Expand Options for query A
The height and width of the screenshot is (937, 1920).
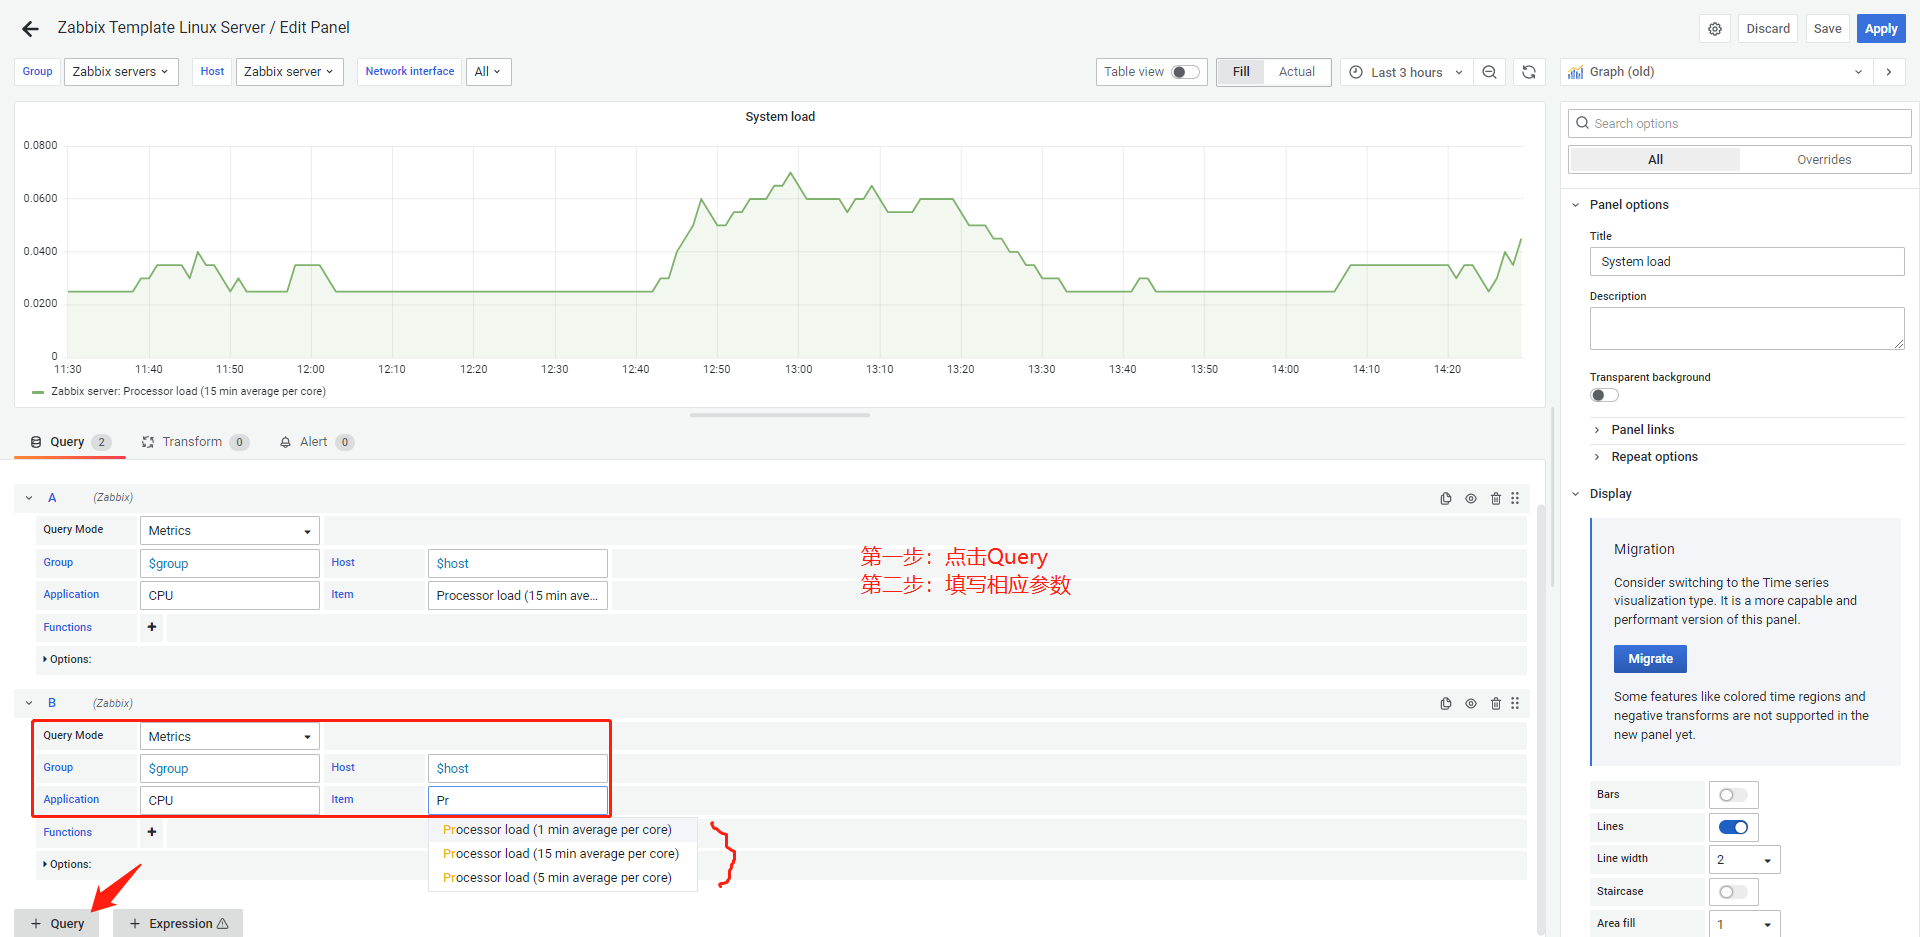point(66,660)
